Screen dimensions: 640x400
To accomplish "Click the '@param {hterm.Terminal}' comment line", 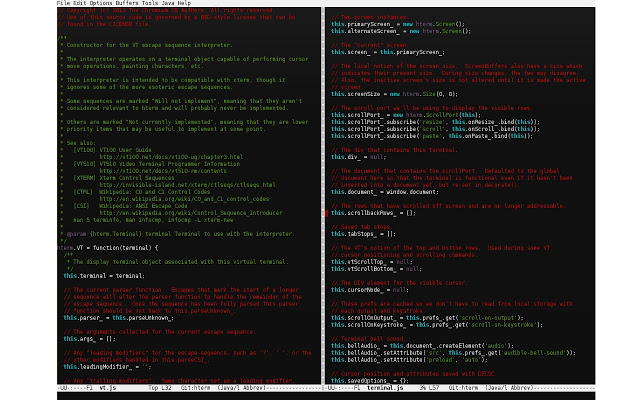I will coord(181,234).
